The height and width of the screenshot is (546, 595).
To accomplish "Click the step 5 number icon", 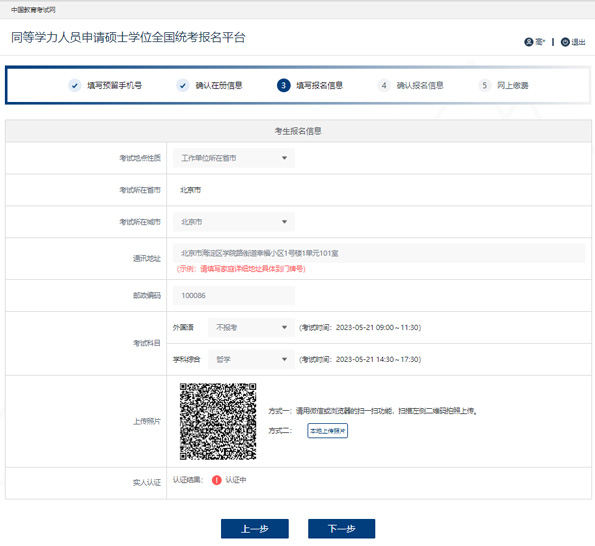I will point(485,85).
